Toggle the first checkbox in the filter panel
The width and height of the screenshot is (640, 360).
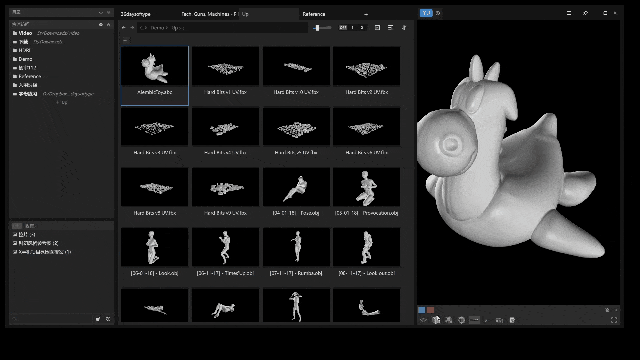15,235
